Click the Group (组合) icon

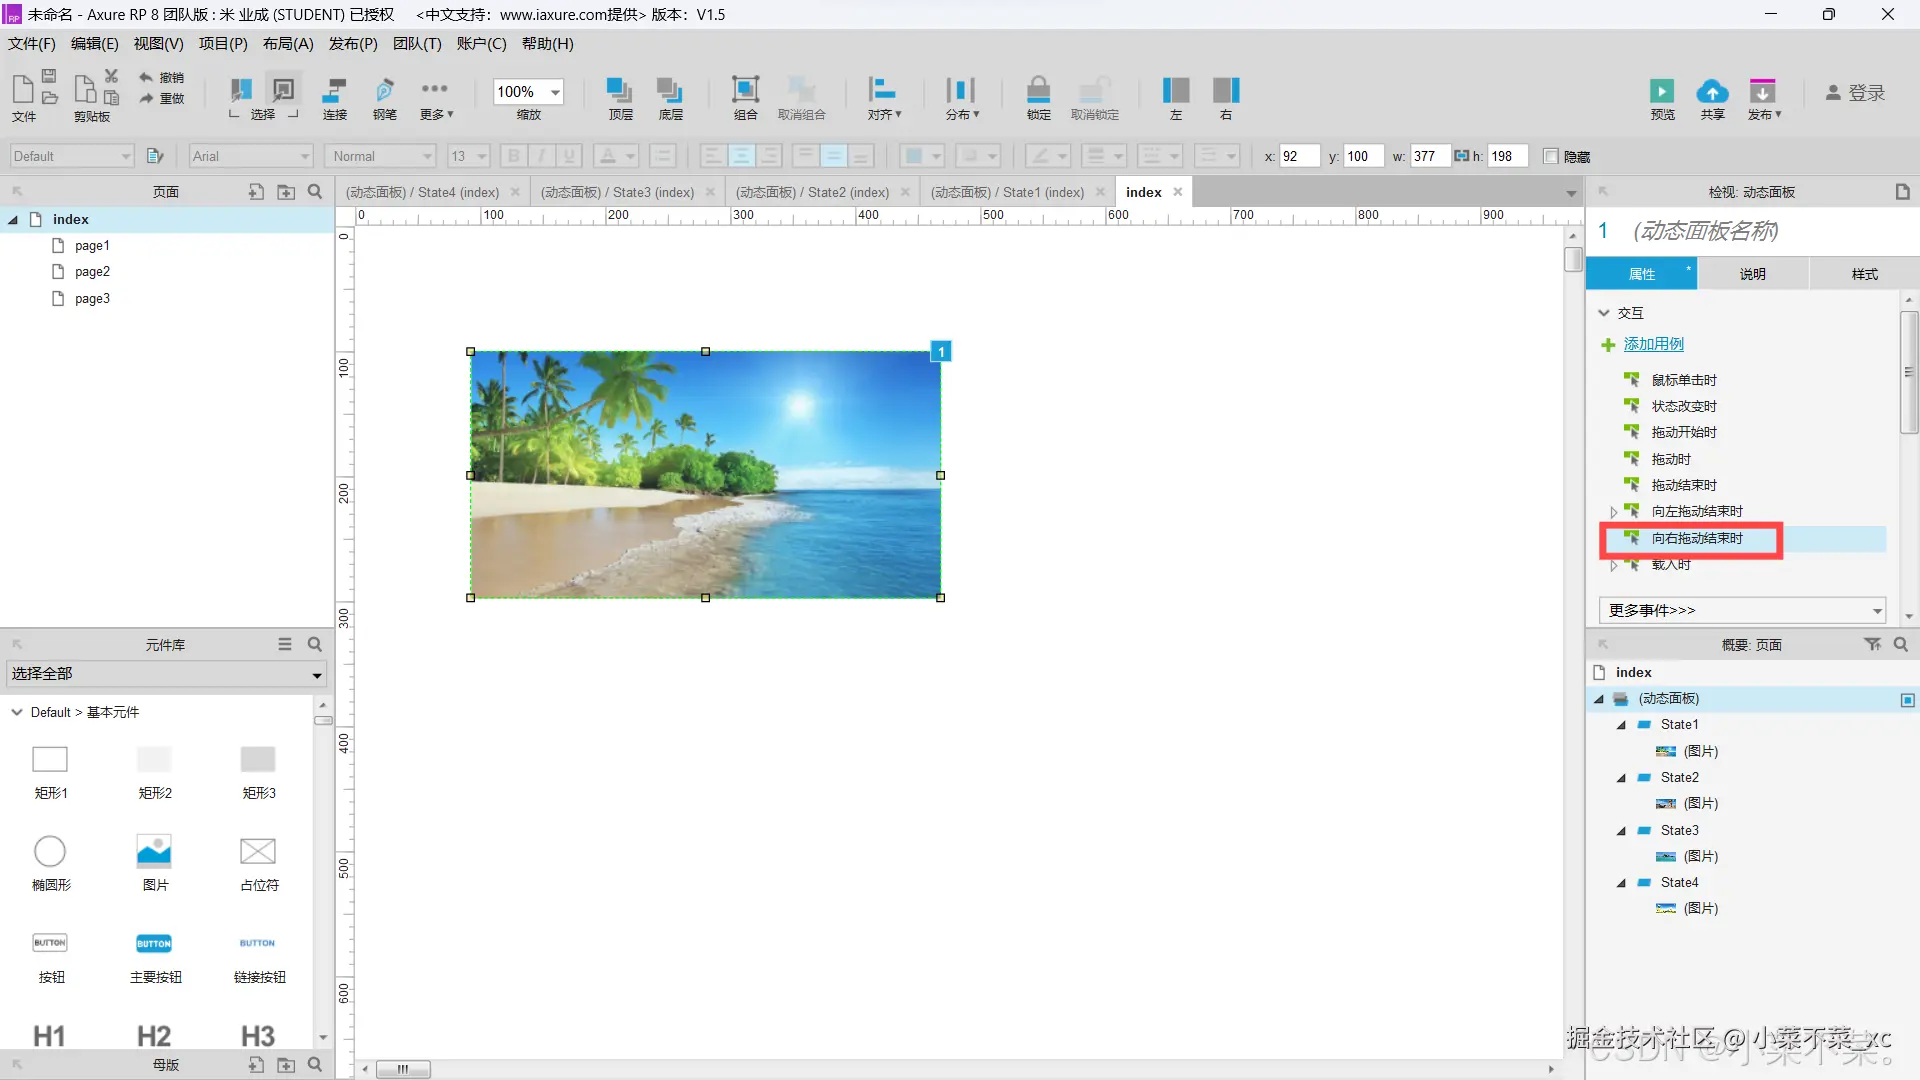pos(745,91)
